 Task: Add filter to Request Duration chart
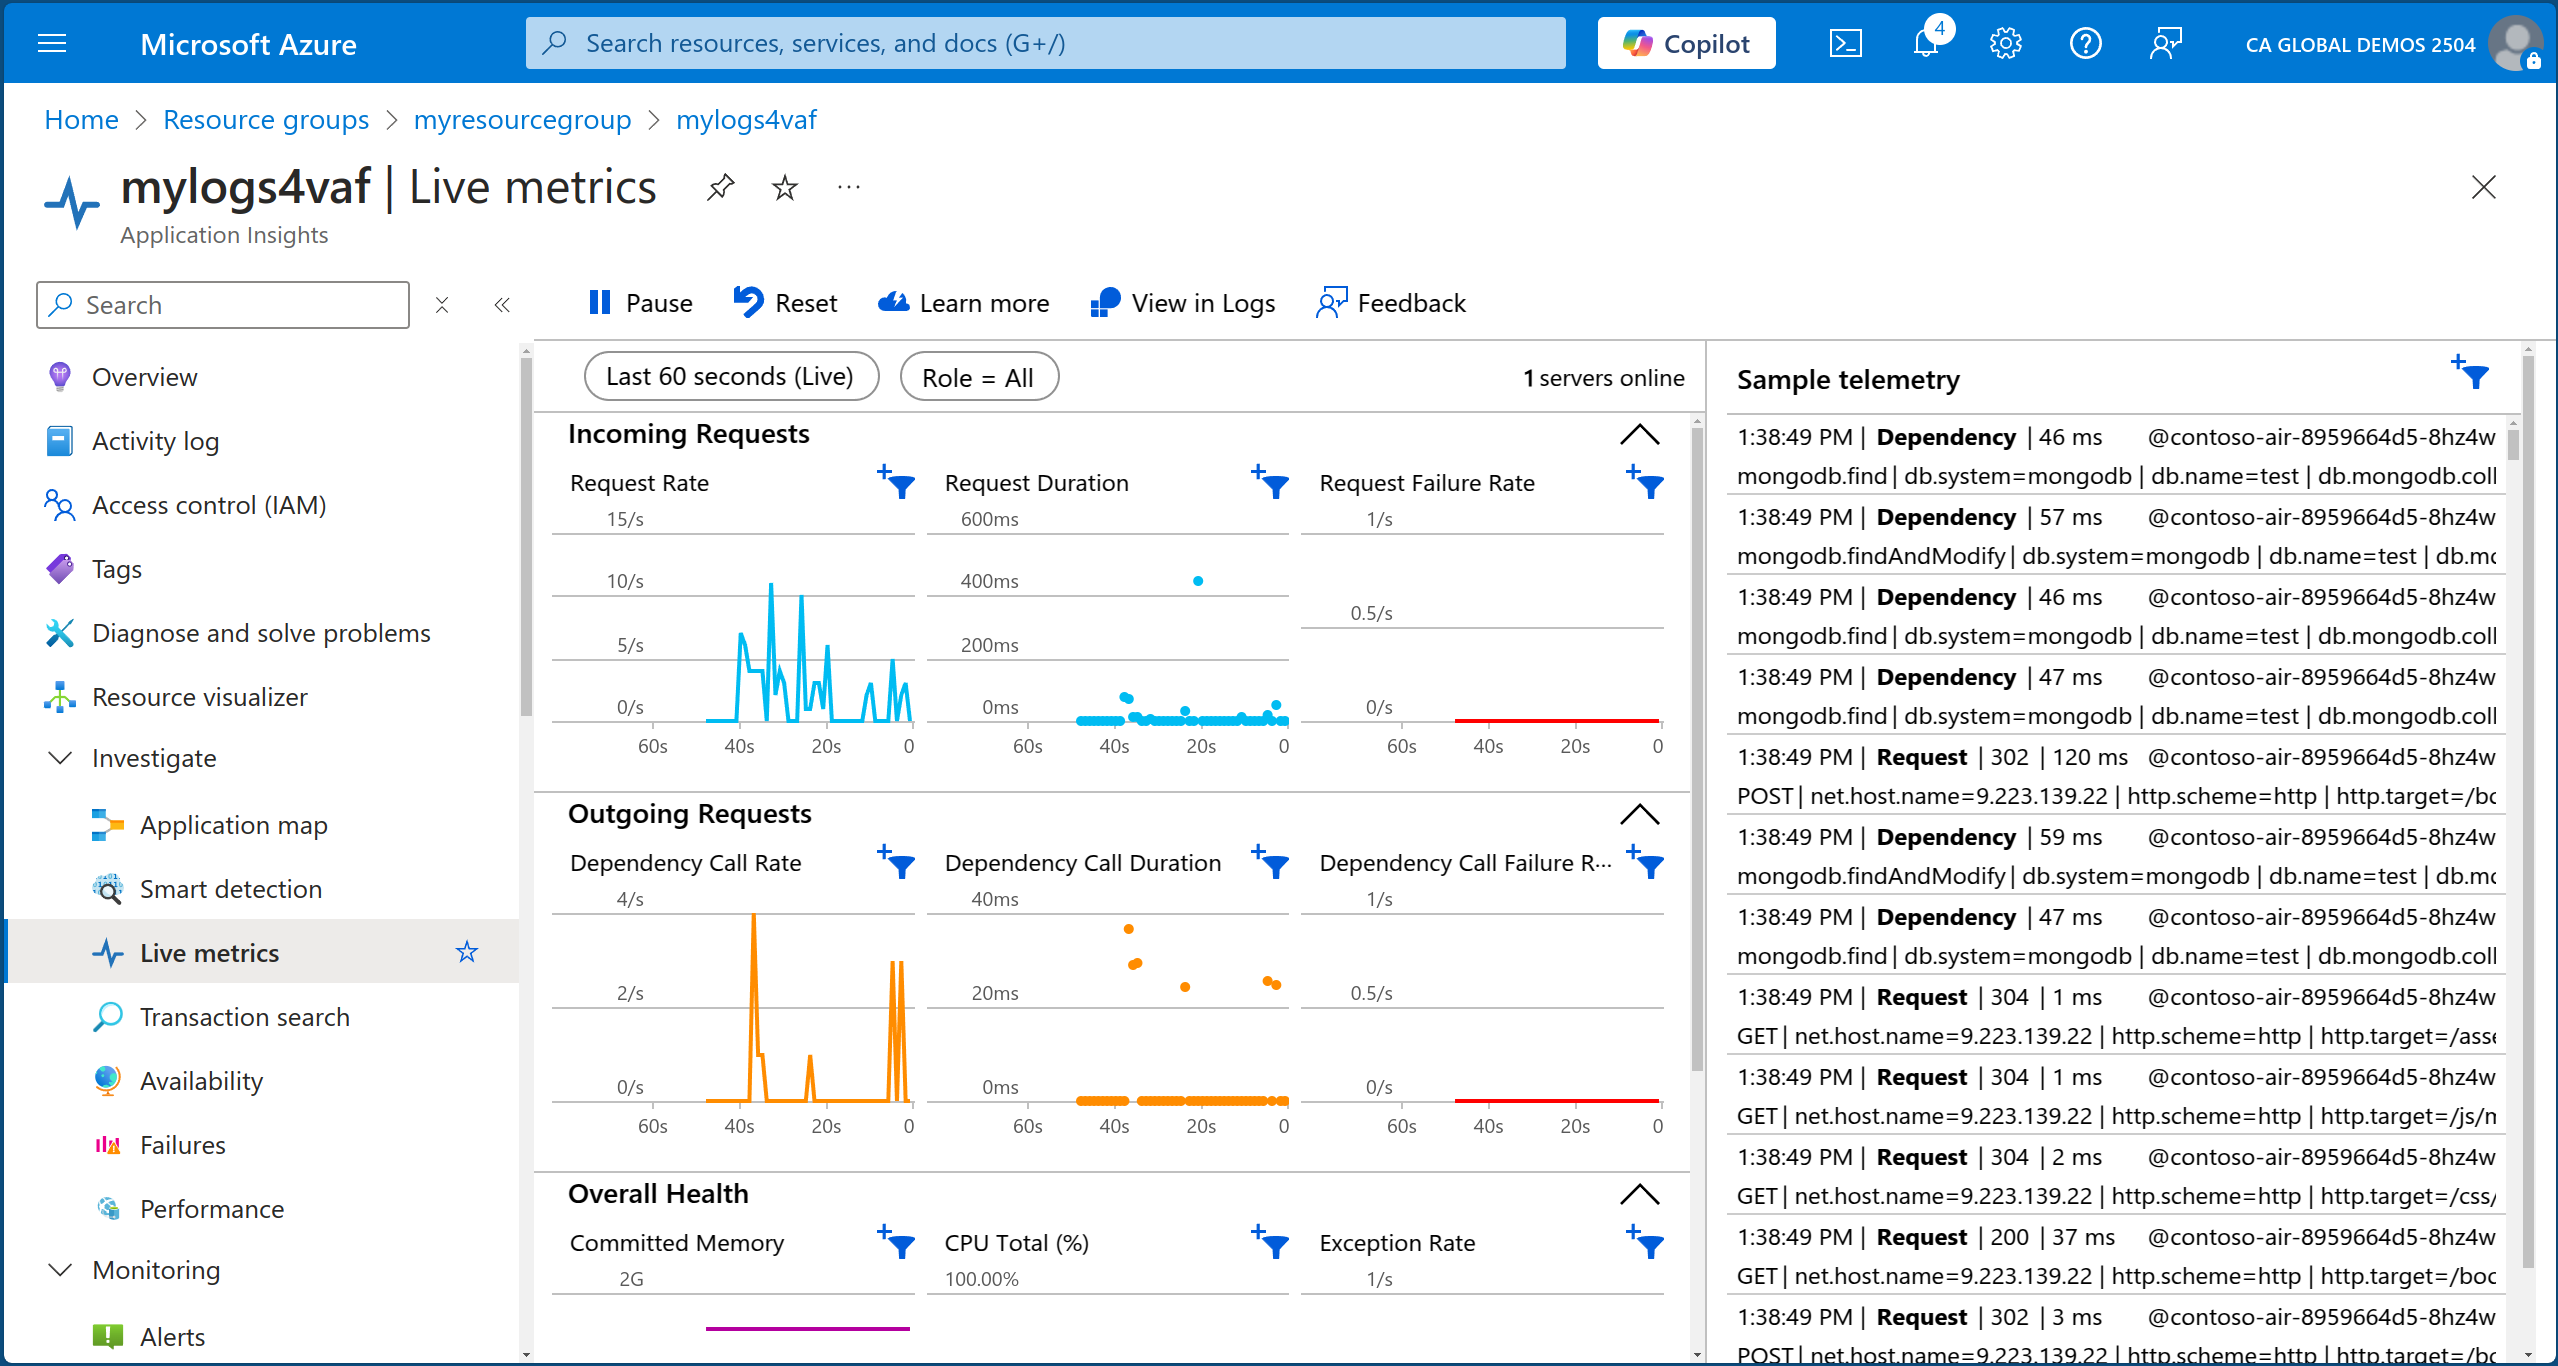pyautogui.click(x=1270, y=481)
